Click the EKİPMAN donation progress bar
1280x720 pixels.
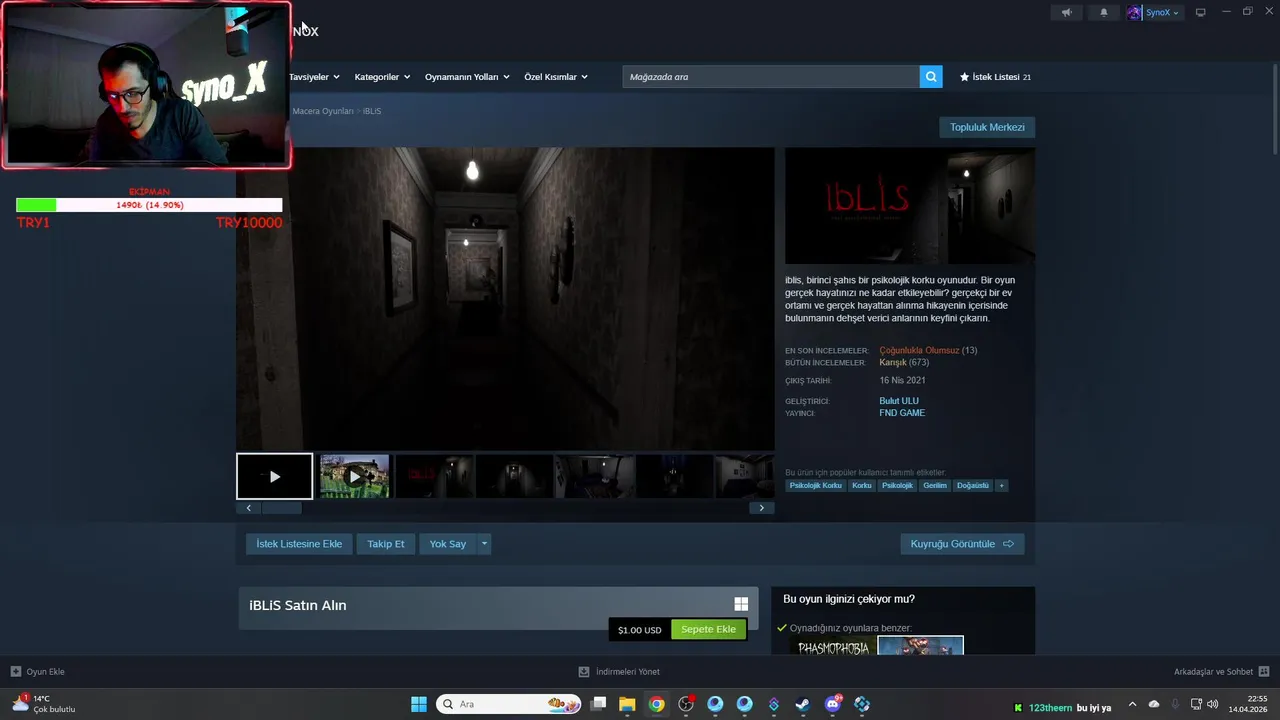pos(149,205)
